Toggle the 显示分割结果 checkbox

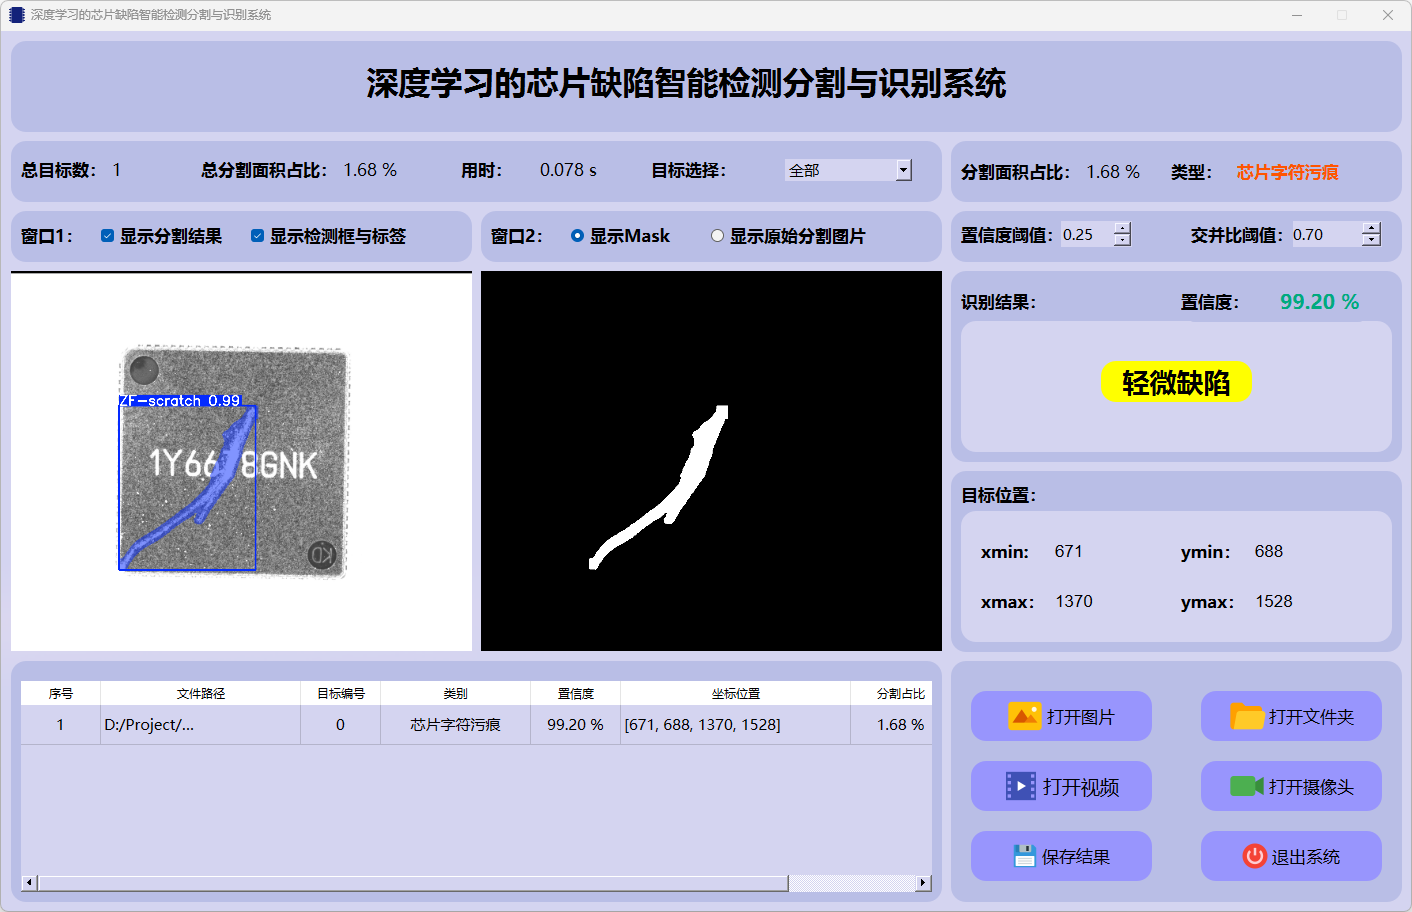point(107,236)
